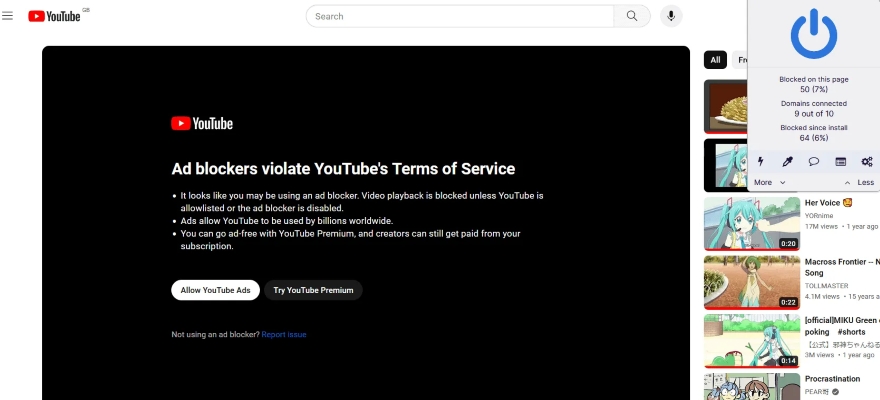The height and width of the screenshot is (400, 880).
Task: Open the YouTube hamburger guide menu
Action: coord(7,16)
